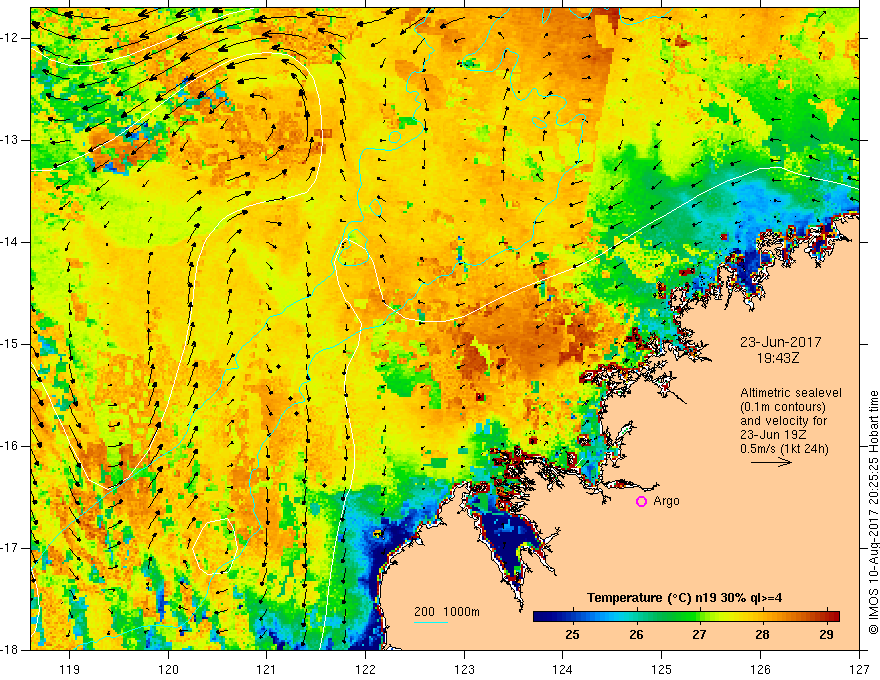The width and height of the screenshot is (880, 680).
Task: Click latitude axis label '-17'
Action: click(x=10, y=548)
